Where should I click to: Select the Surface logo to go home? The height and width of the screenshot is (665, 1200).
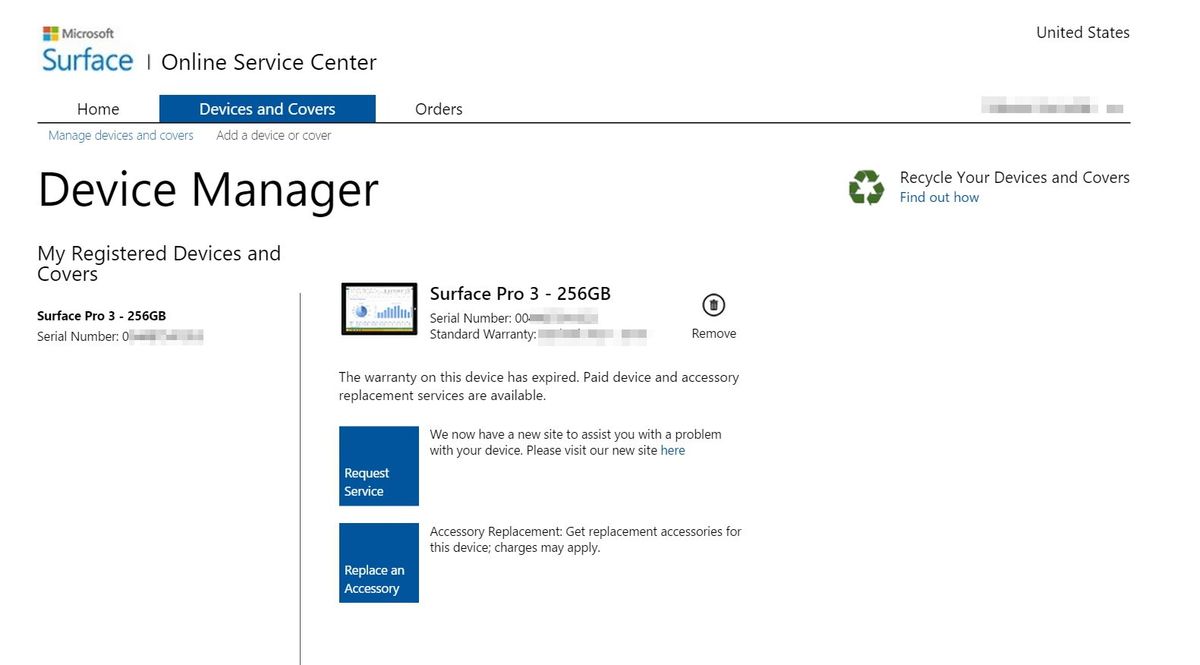(x=86, y=59)
